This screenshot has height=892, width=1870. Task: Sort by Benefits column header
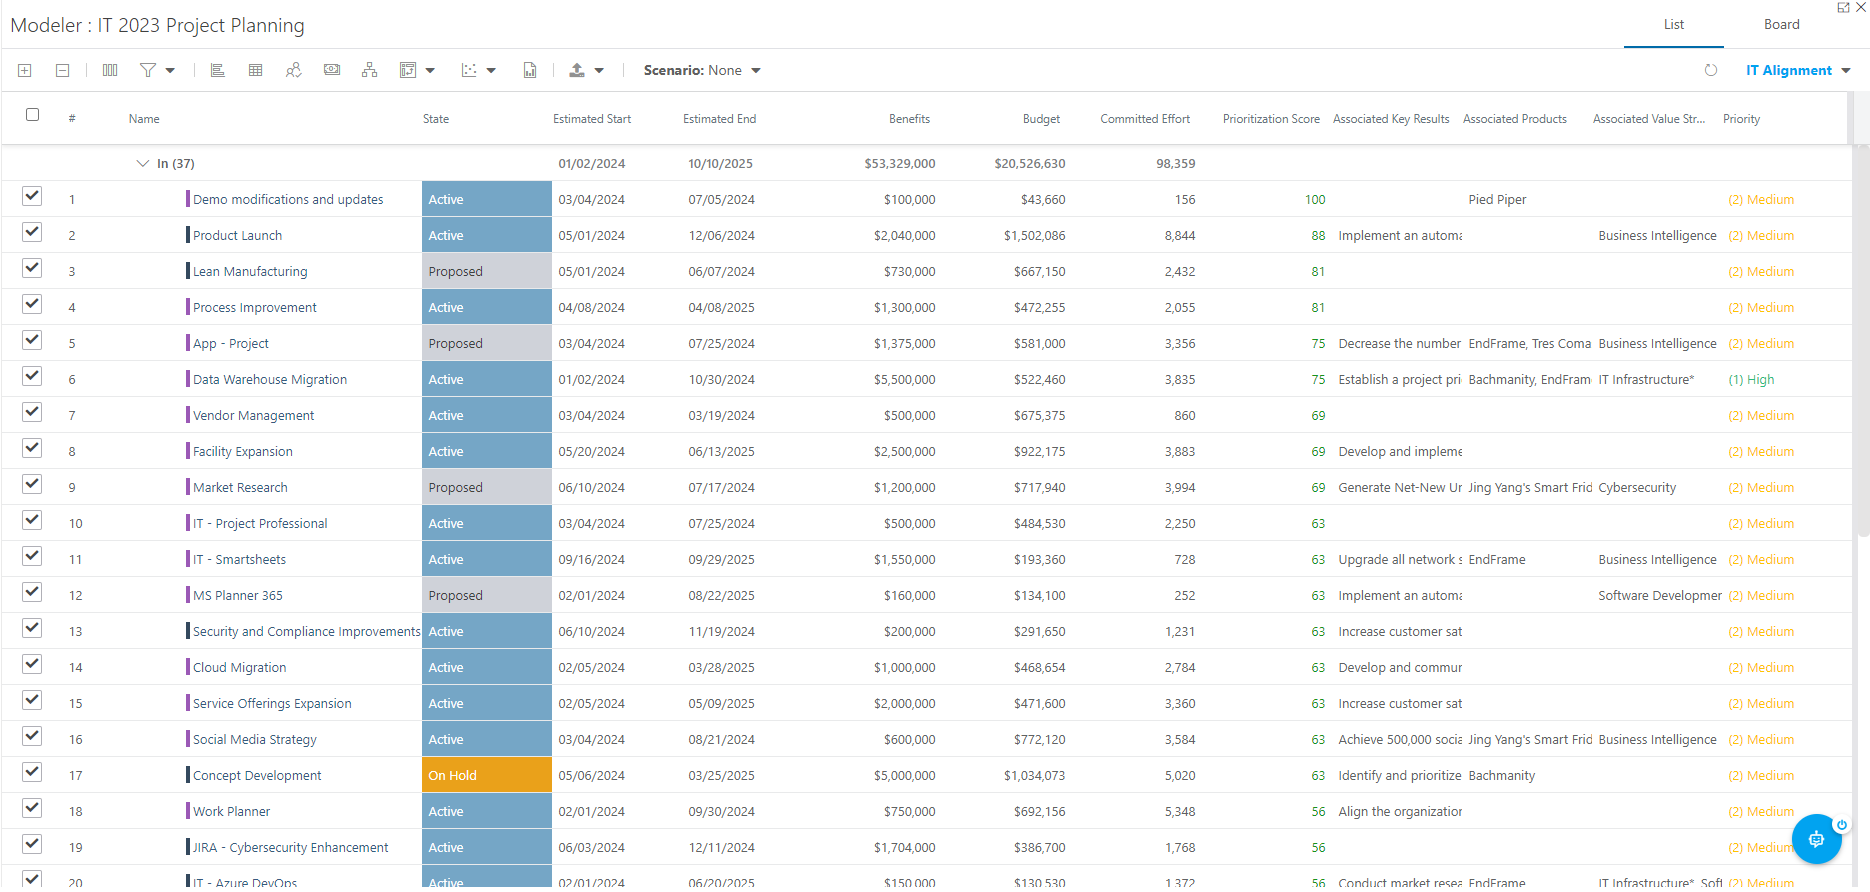pos(909,119)
